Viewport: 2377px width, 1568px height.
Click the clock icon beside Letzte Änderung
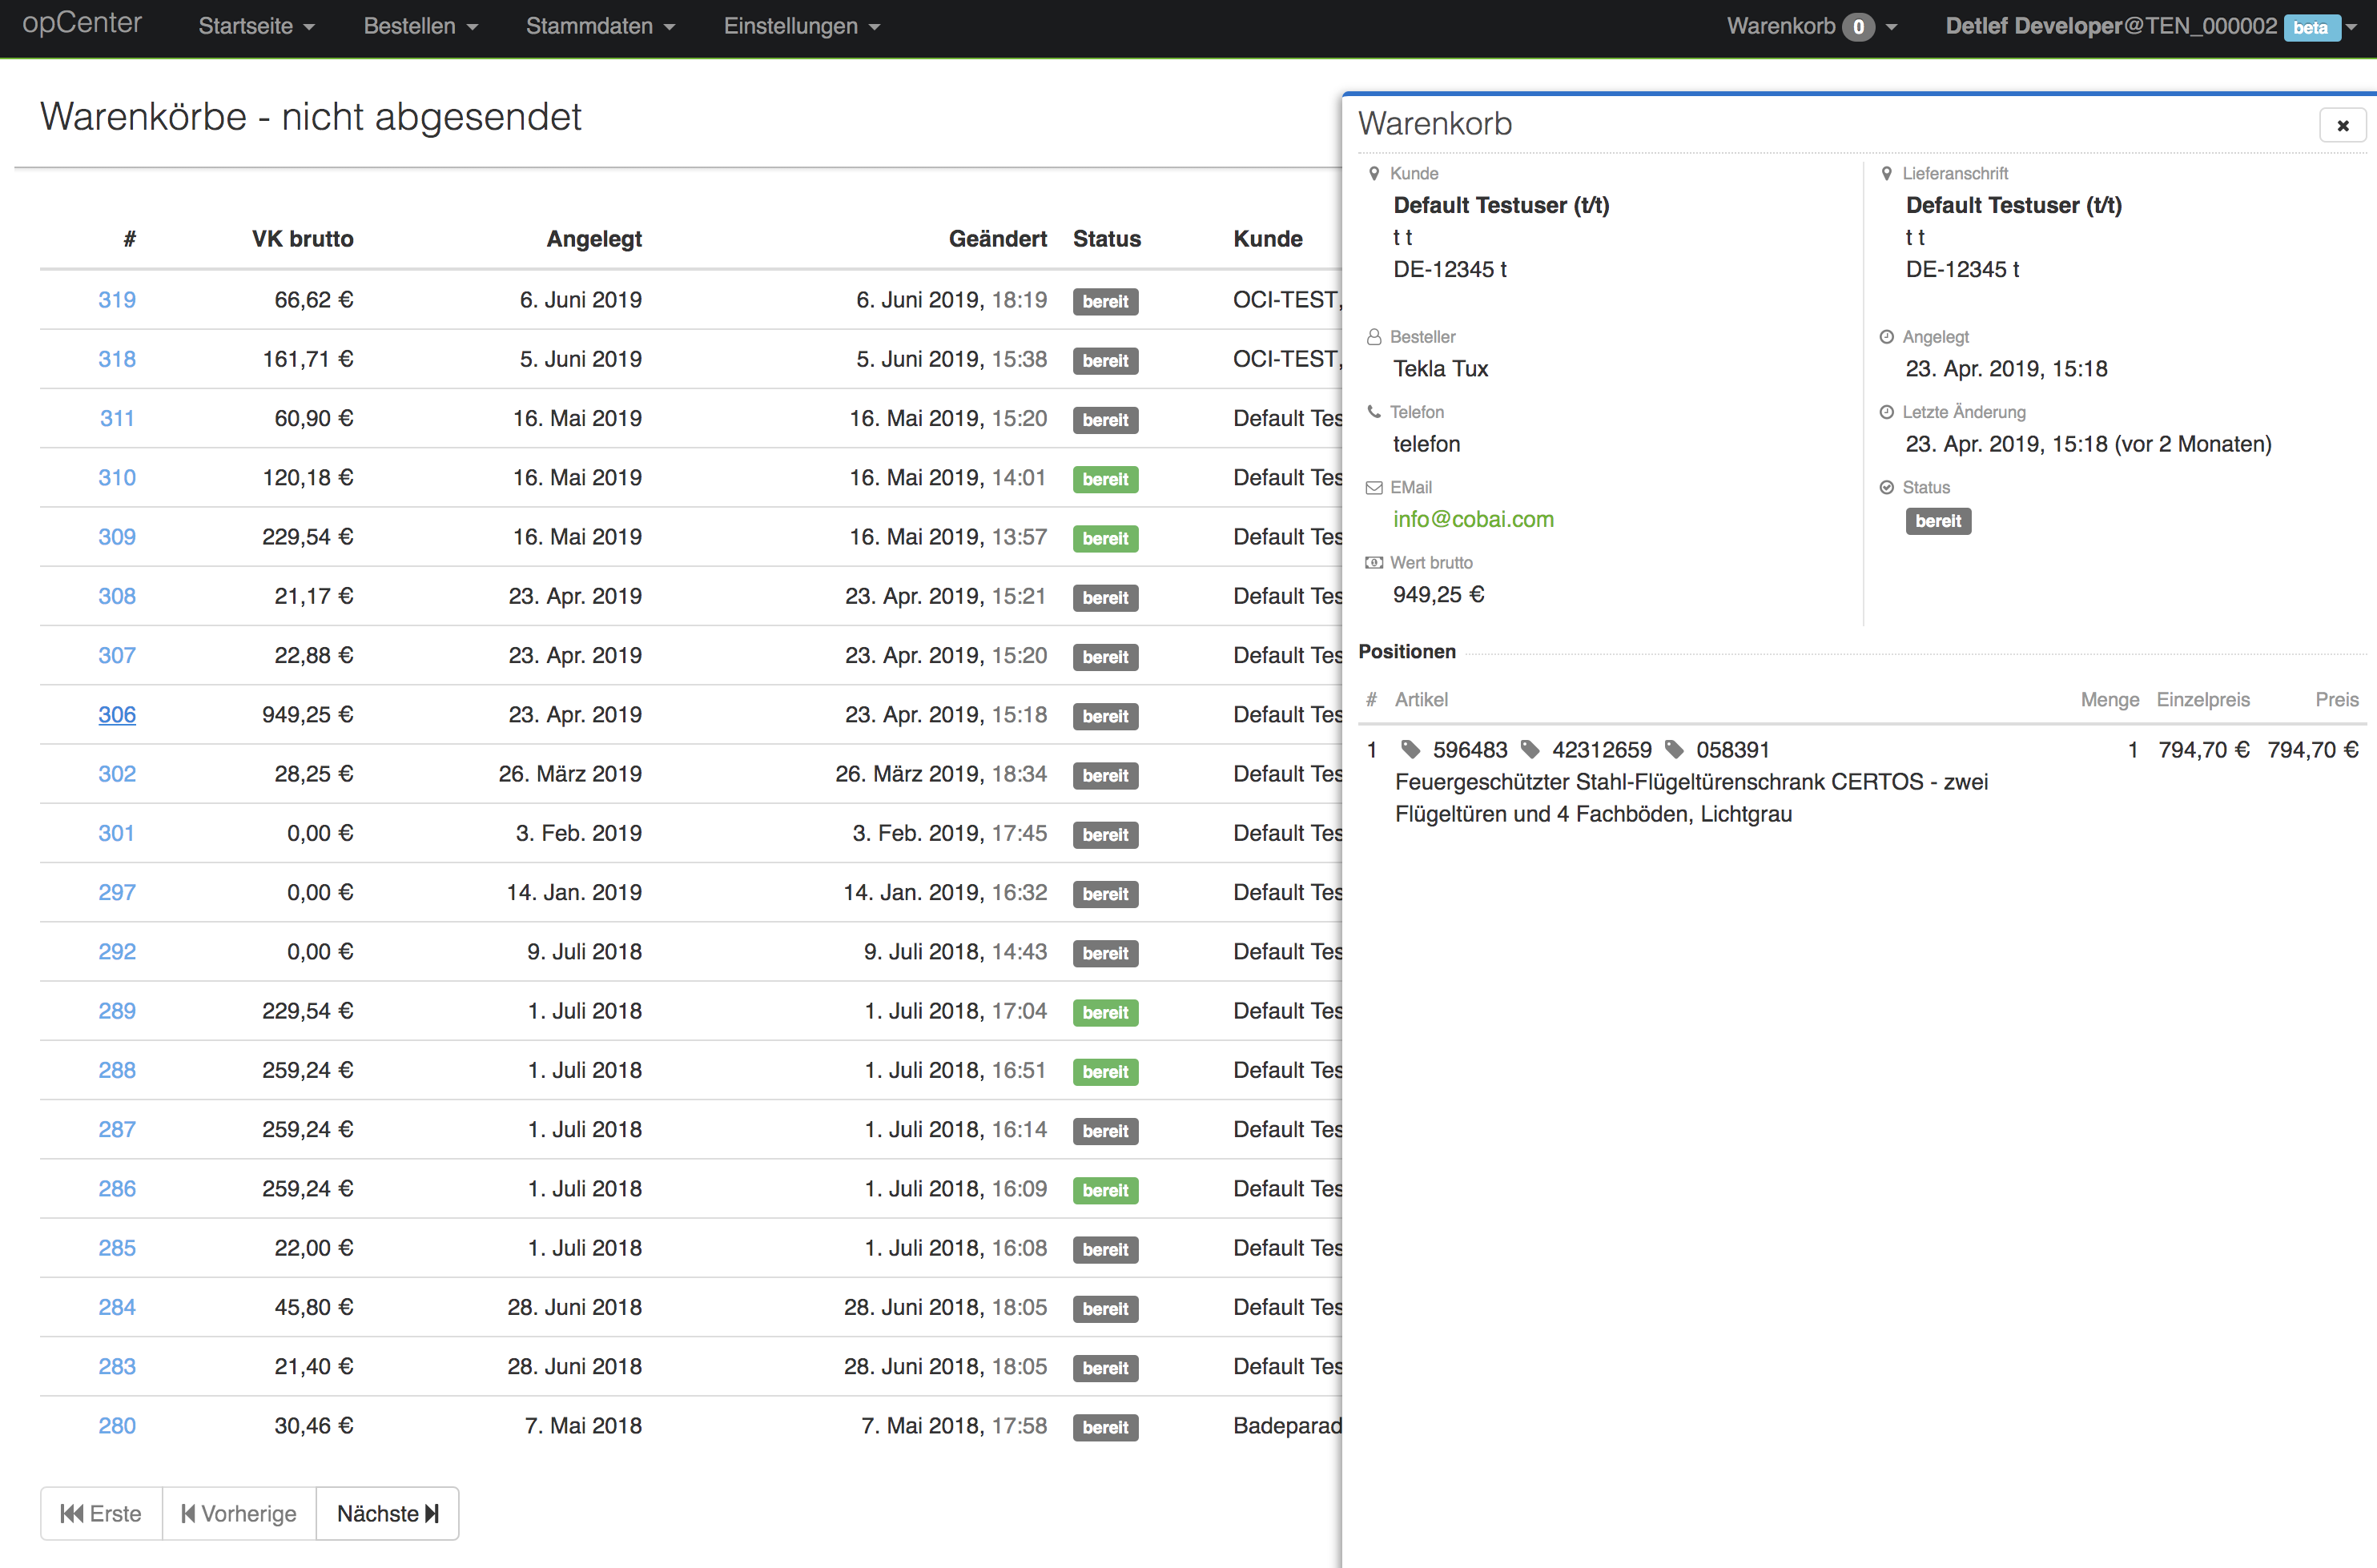(x=1886, y=412)
